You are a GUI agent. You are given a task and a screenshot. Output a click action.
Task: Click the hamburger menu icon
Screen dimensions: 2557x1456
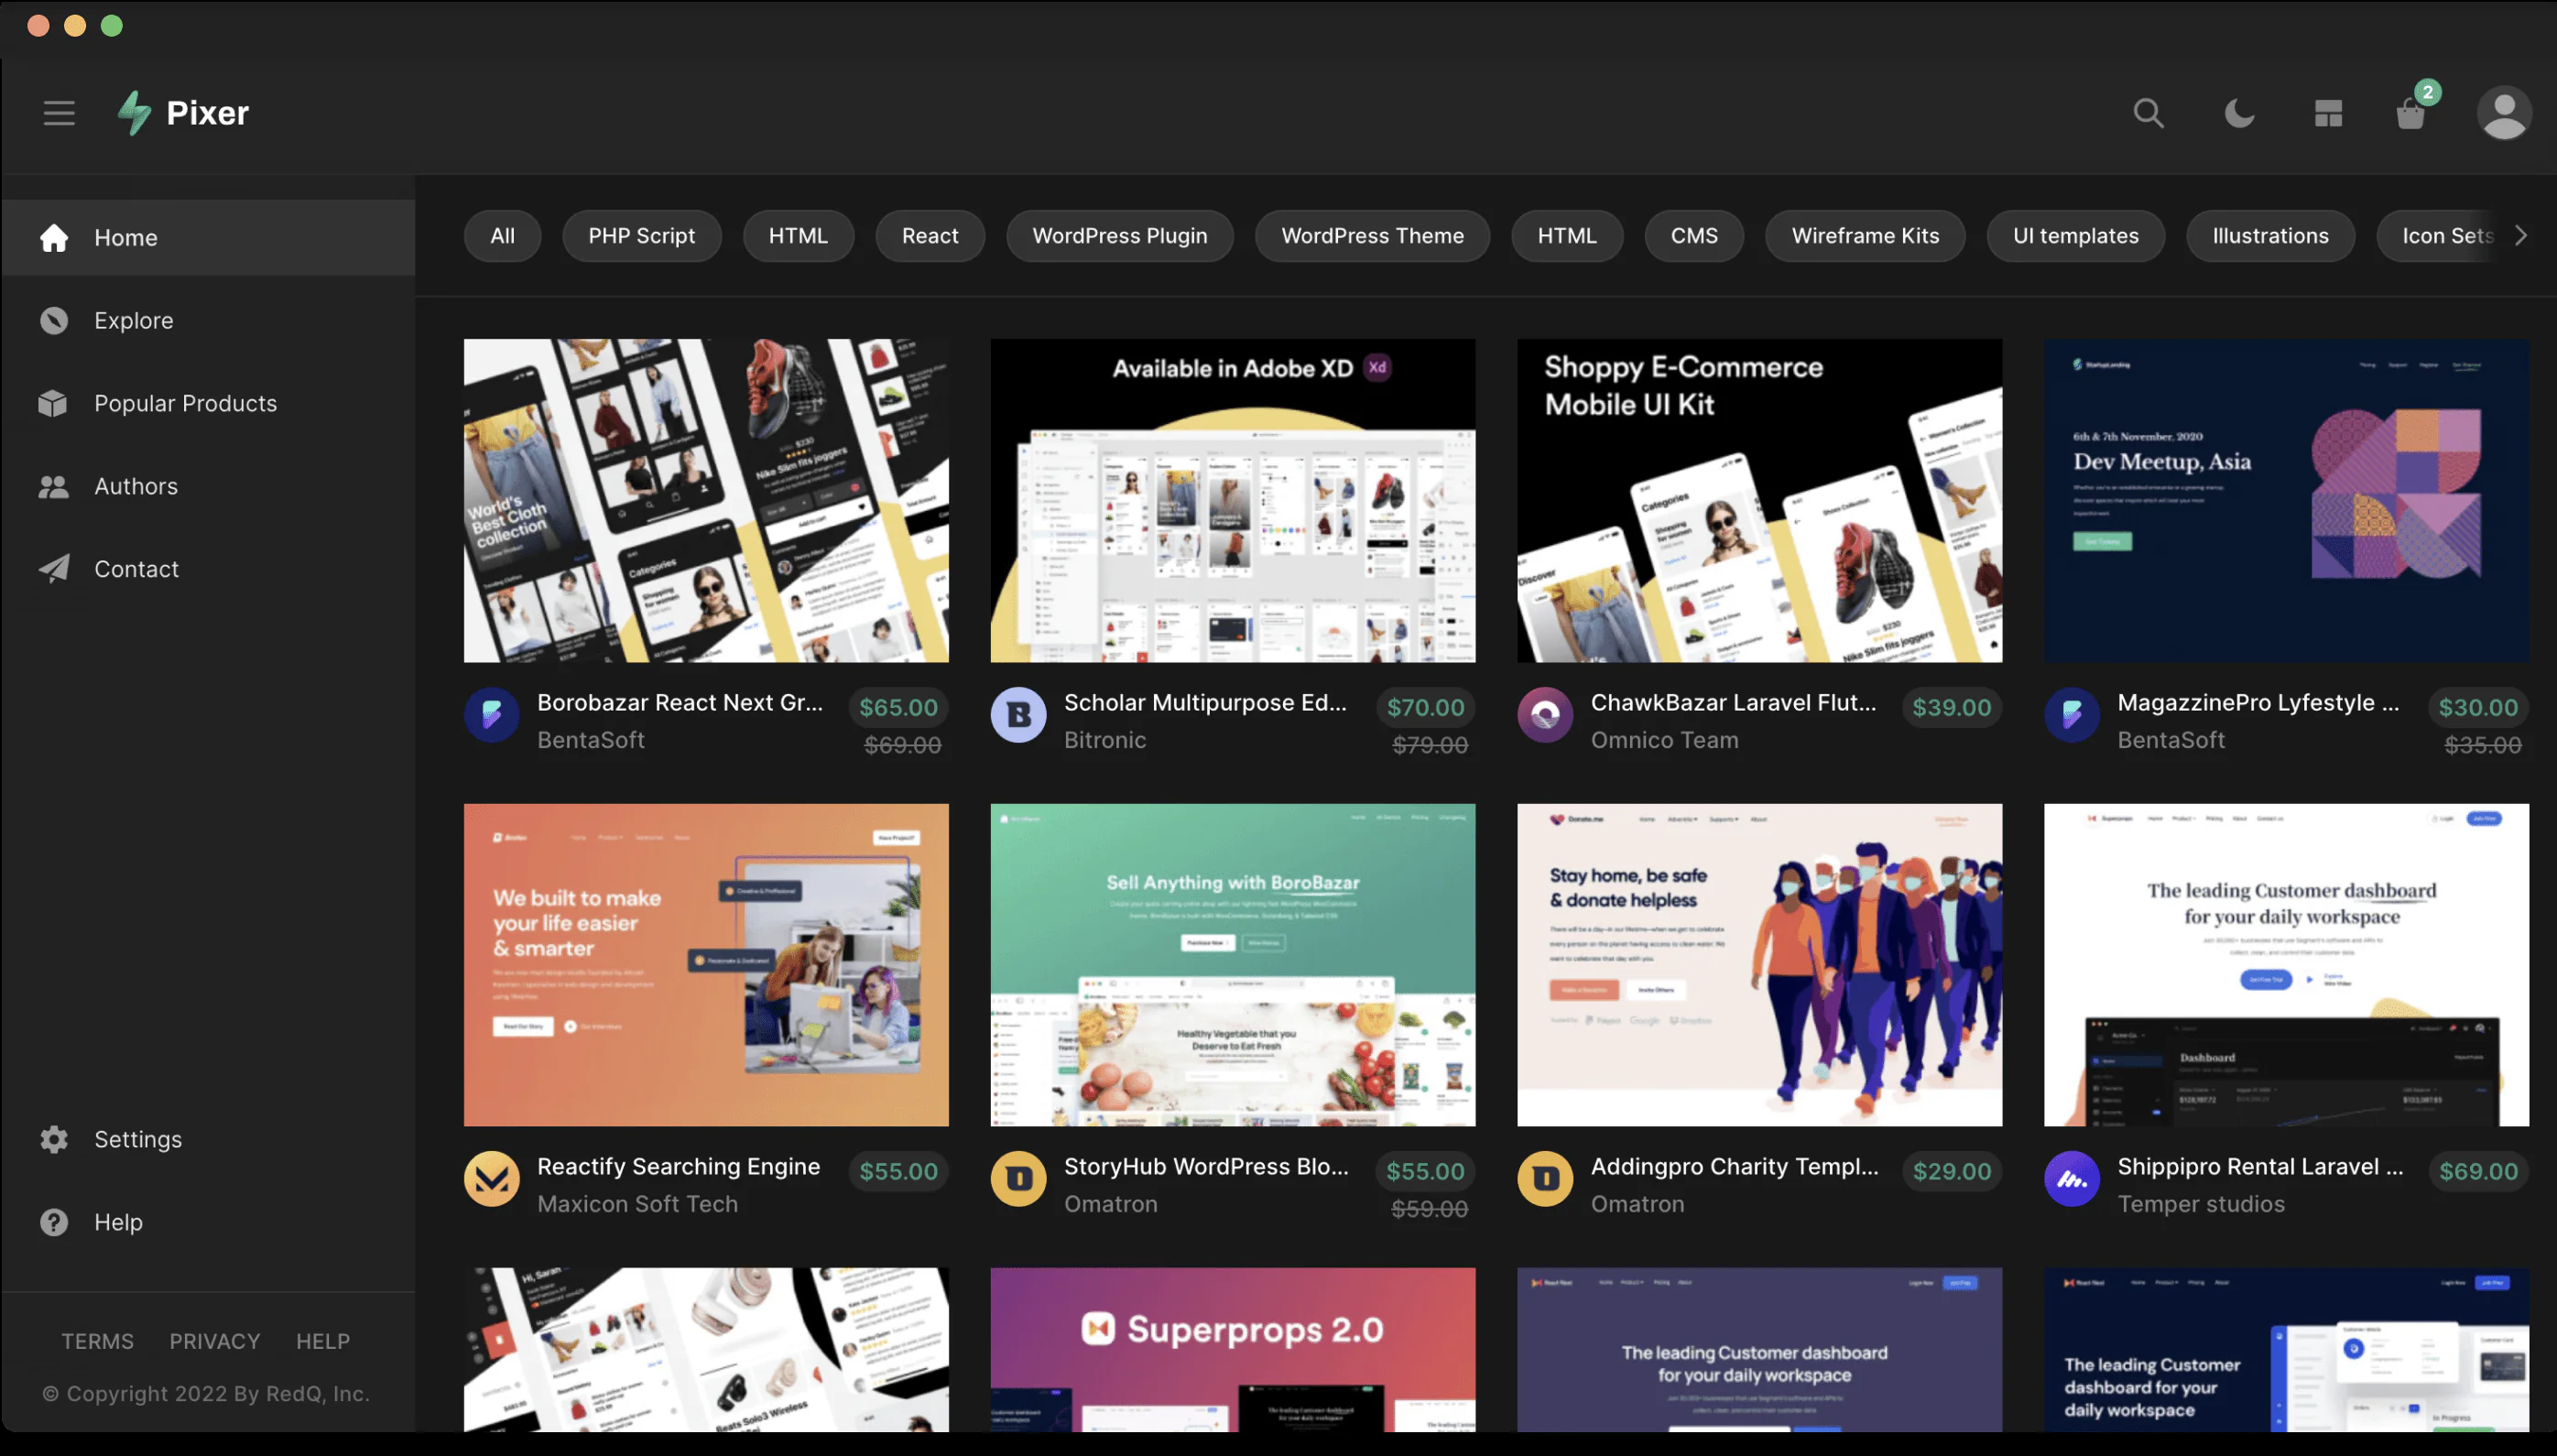58,111
